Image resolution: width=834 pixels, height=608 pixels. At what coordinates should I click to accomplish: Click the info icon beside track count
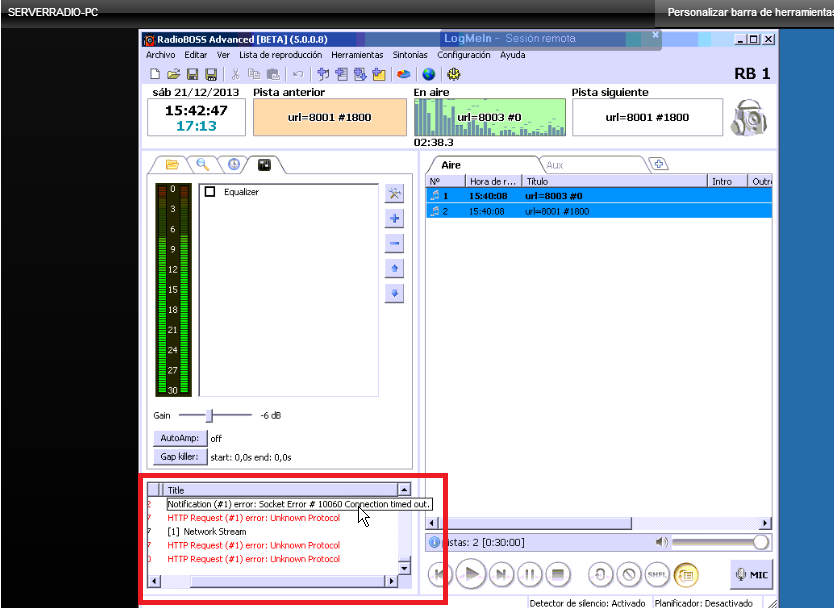click(434, 542)
